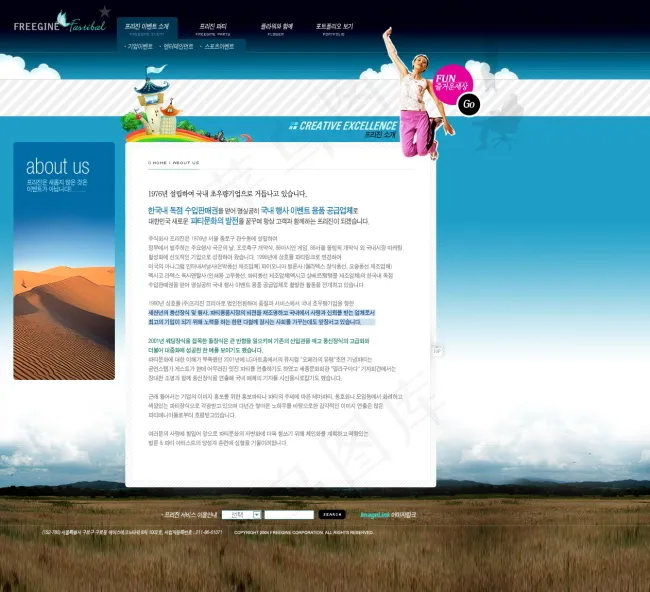Viewport: 650px width, 592px height.
Task: Click the pink FUN circle badge
Action: click(451, 80)
